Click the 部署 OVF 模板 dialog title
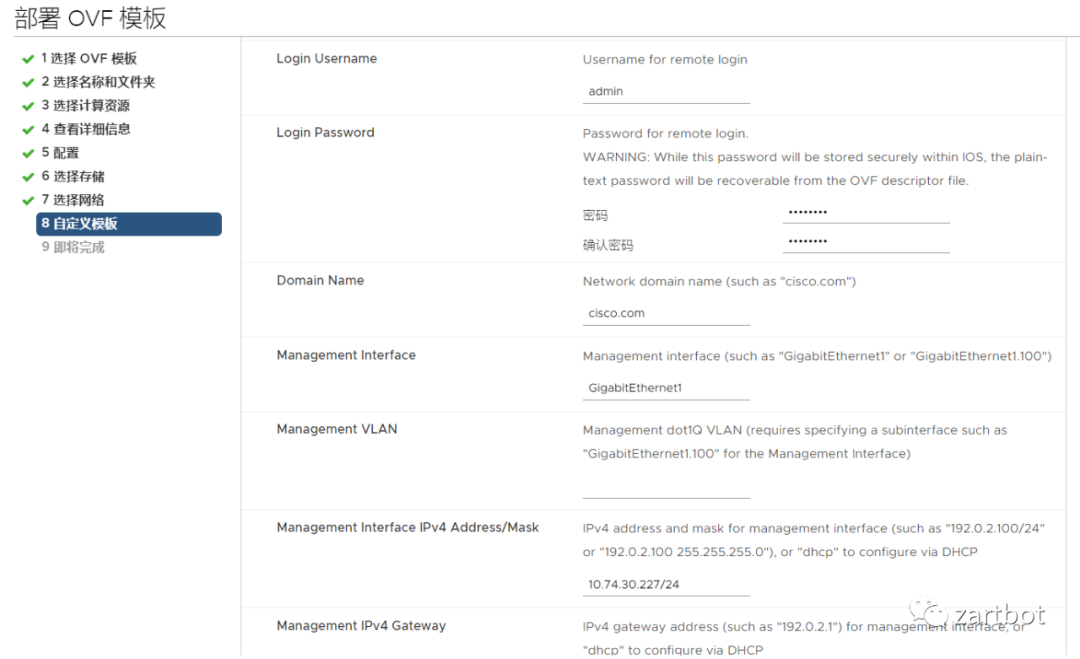The width and height of the screenshot is (1080, 659). click(90, 18)
